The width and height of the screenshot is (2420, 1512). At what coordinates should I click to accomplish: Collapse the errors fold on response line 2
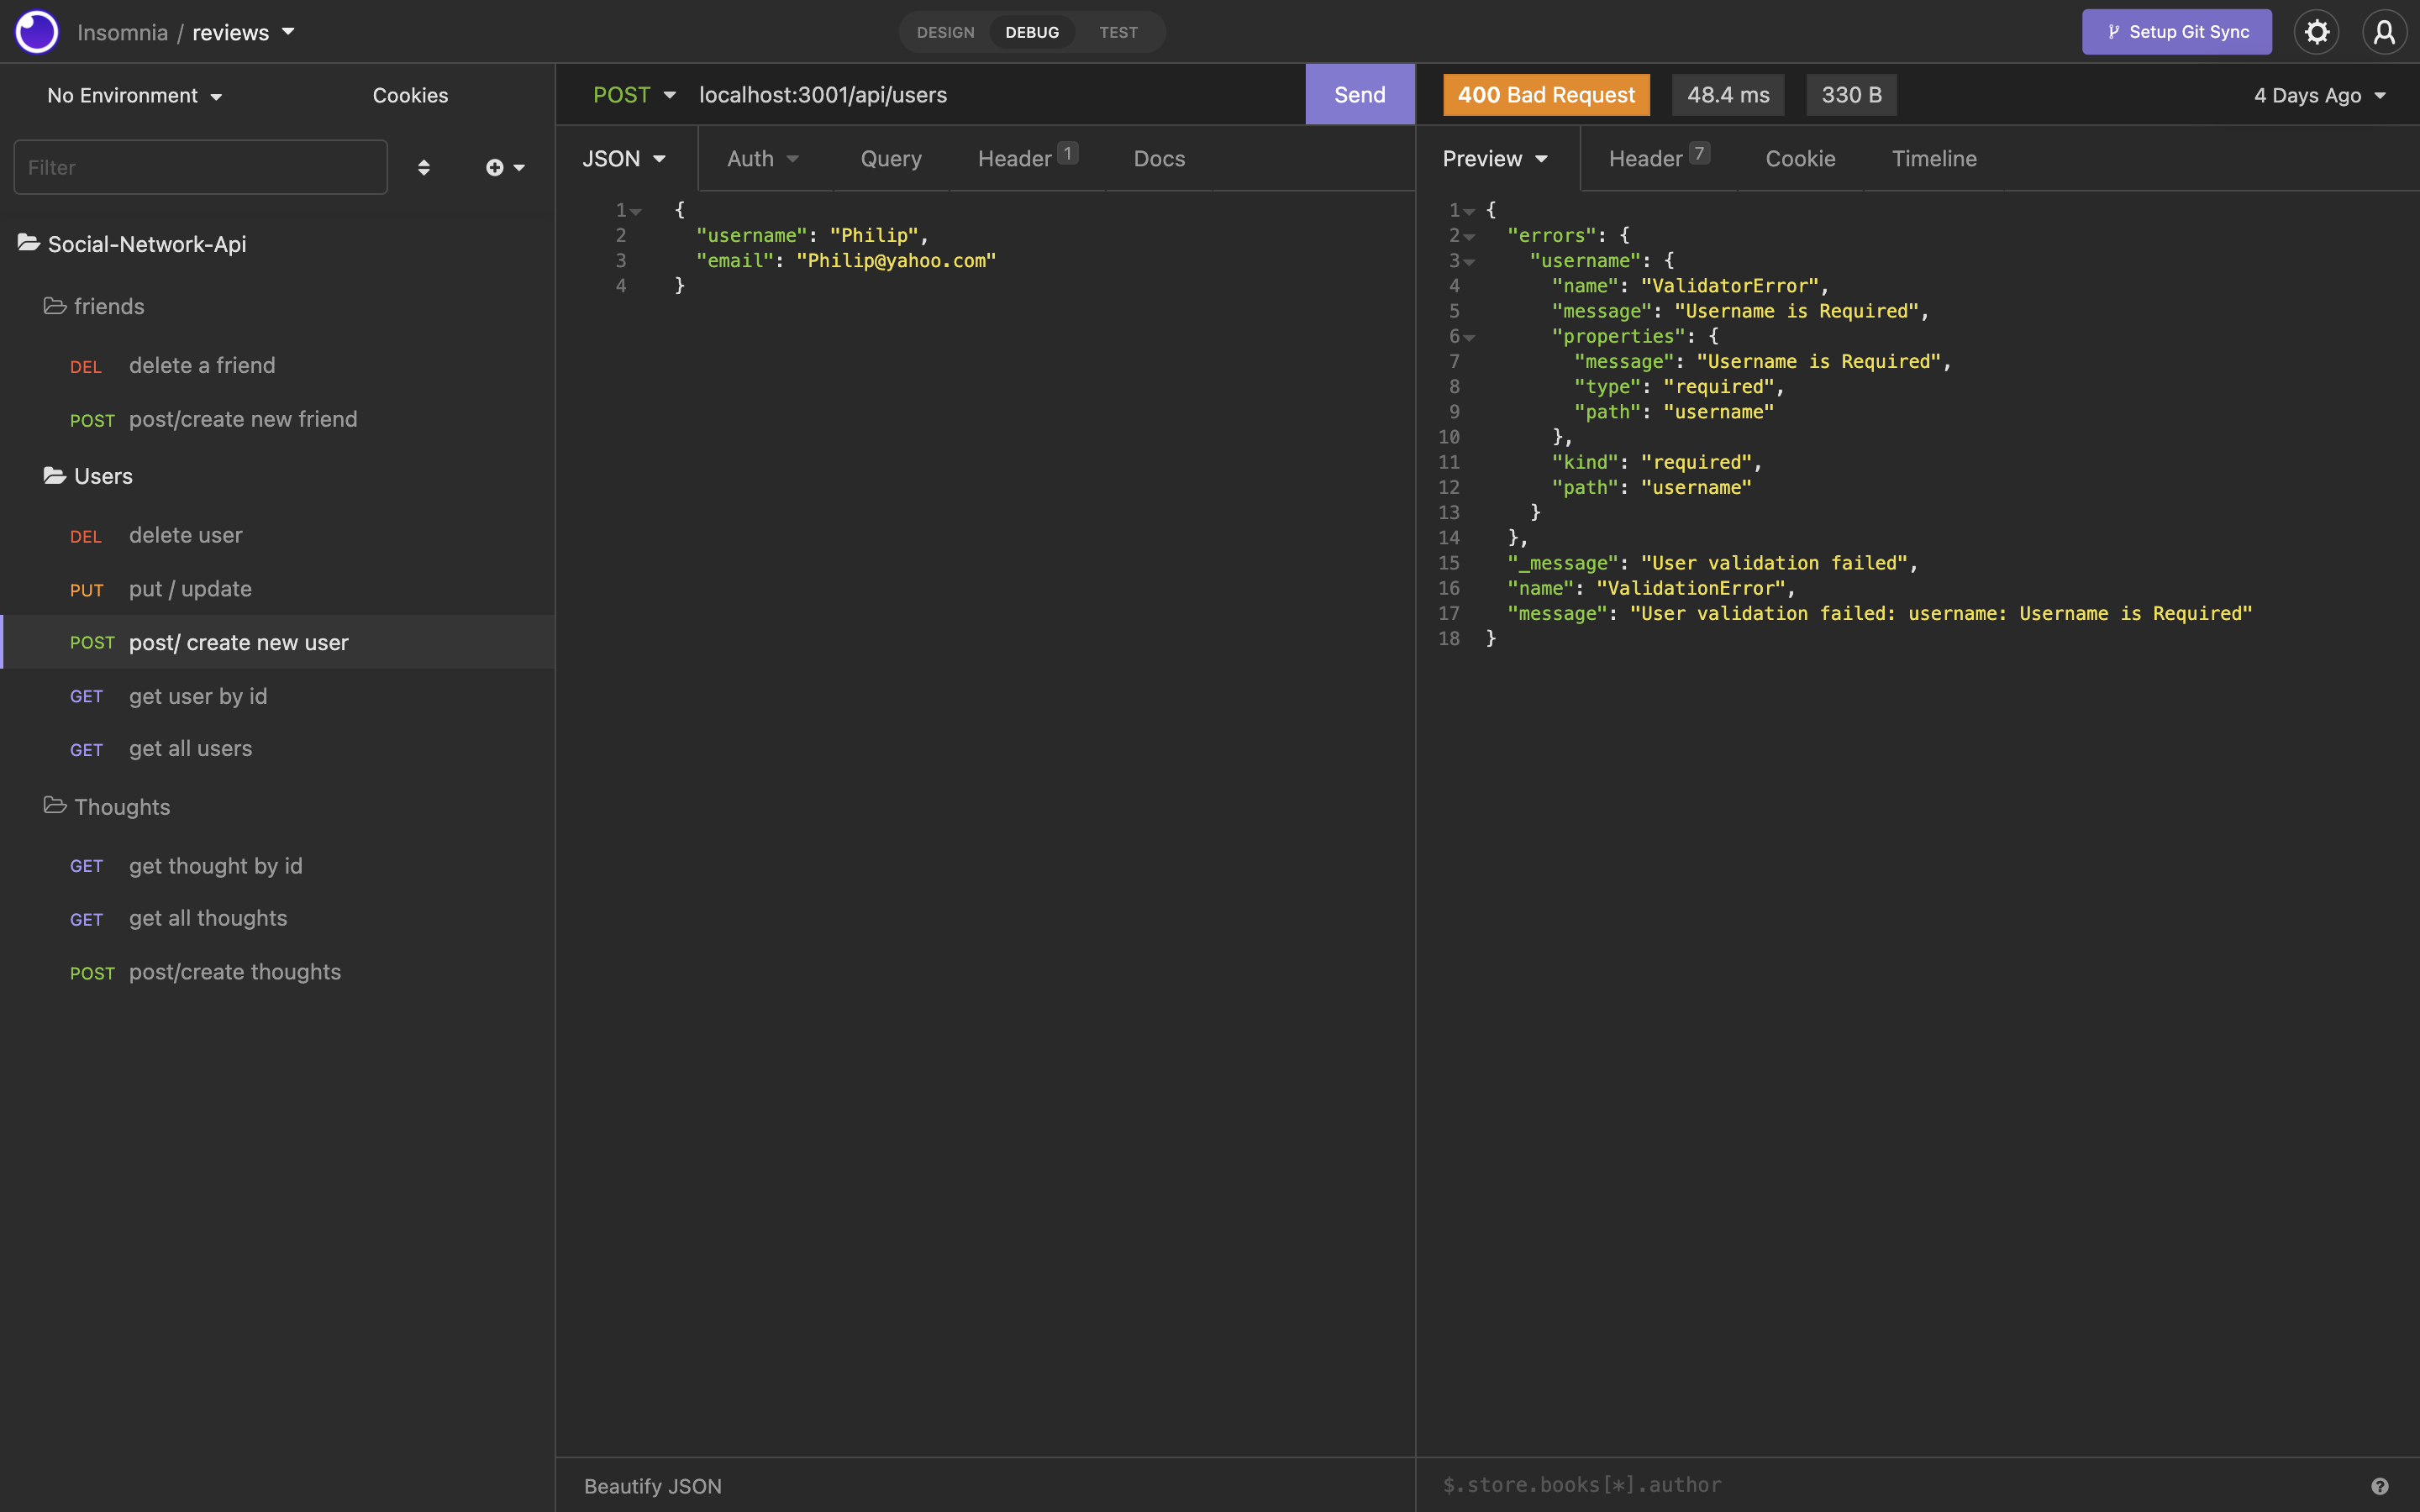(1468, 236)
